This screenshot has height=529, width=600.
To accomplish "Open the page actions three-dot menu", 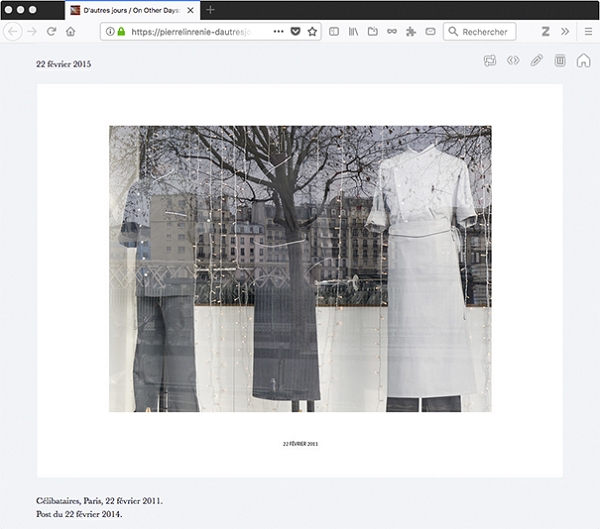I will pyautogui.click(x=278, y=32).
